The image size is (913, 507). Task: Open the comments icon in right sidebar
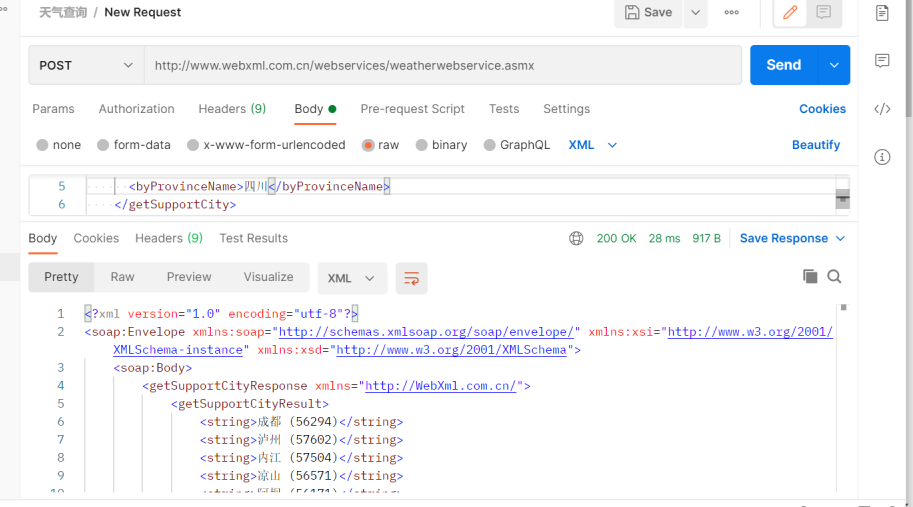pos(882,61)
